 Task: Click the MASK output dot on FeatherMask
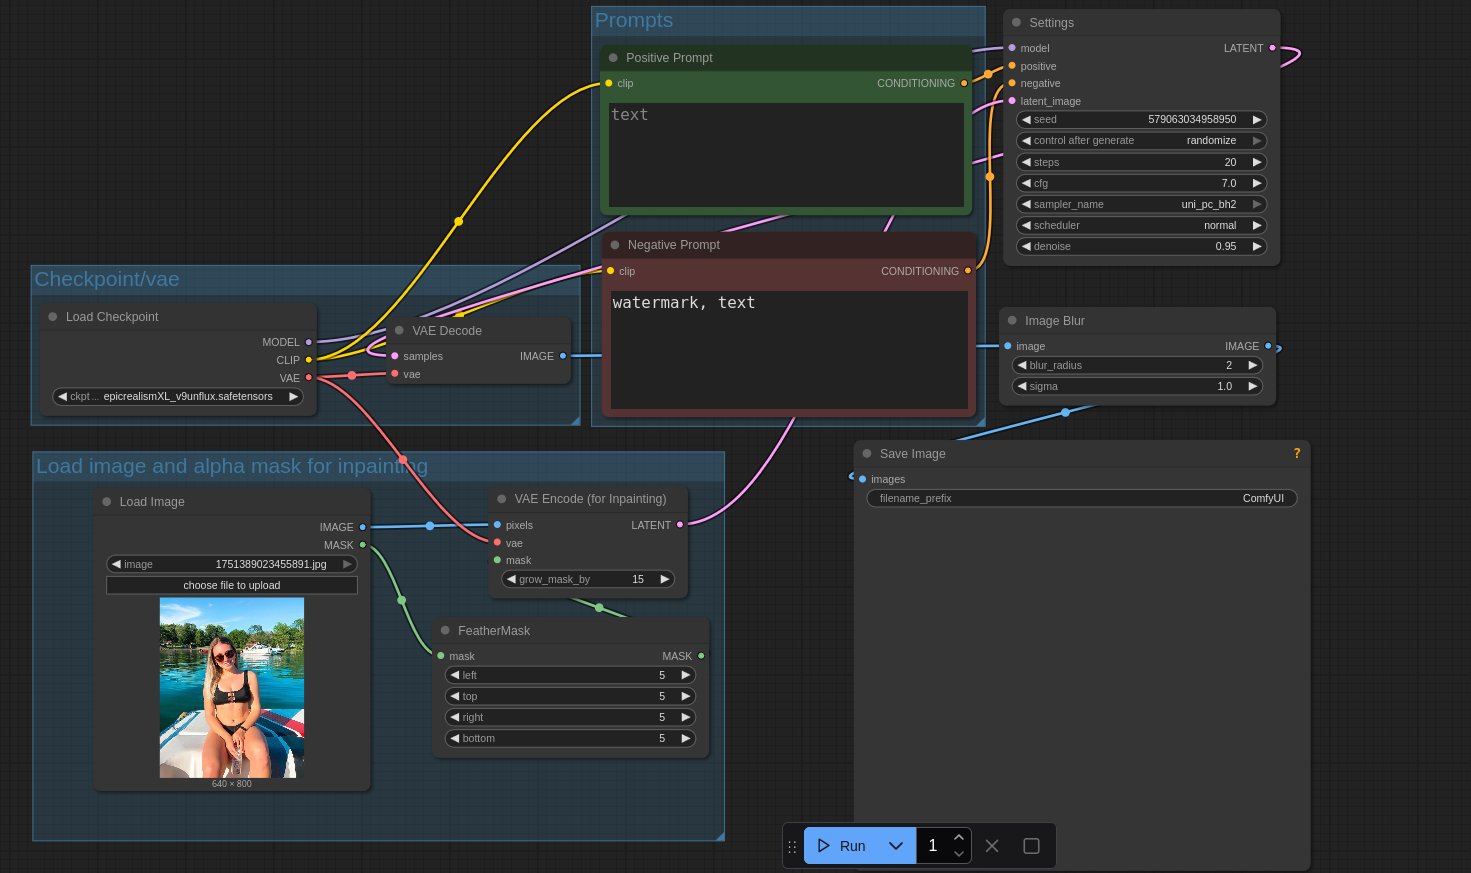click(x=701, y=656)
